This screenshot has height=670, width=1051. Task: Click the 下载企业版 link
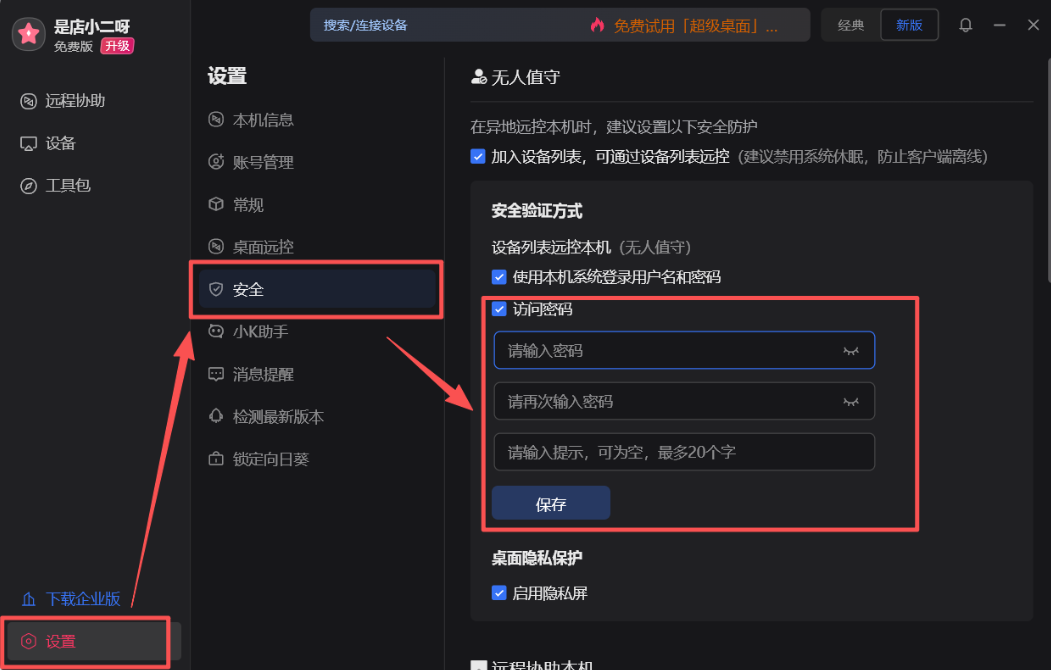(x=82, y=598)
